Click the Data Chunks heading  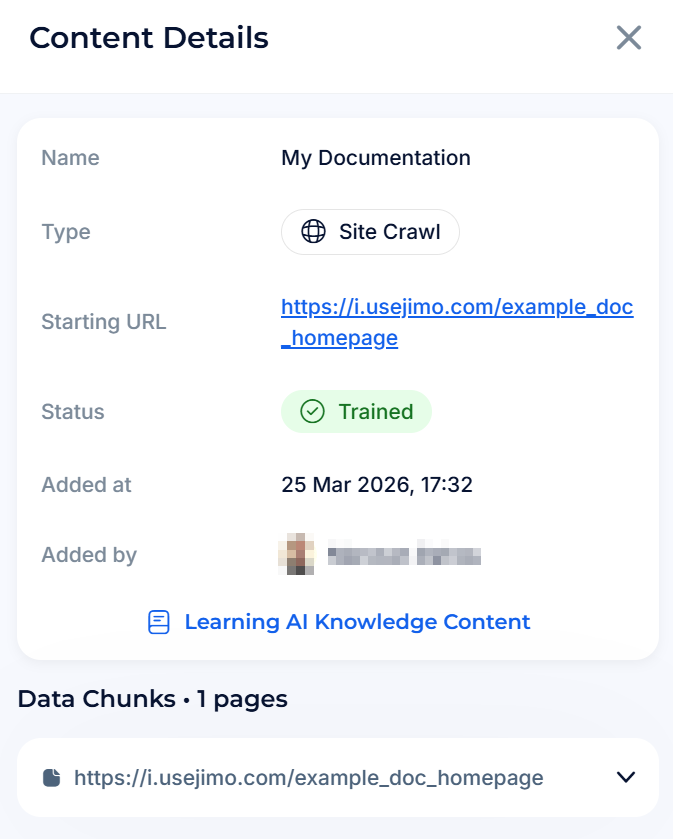152,699
